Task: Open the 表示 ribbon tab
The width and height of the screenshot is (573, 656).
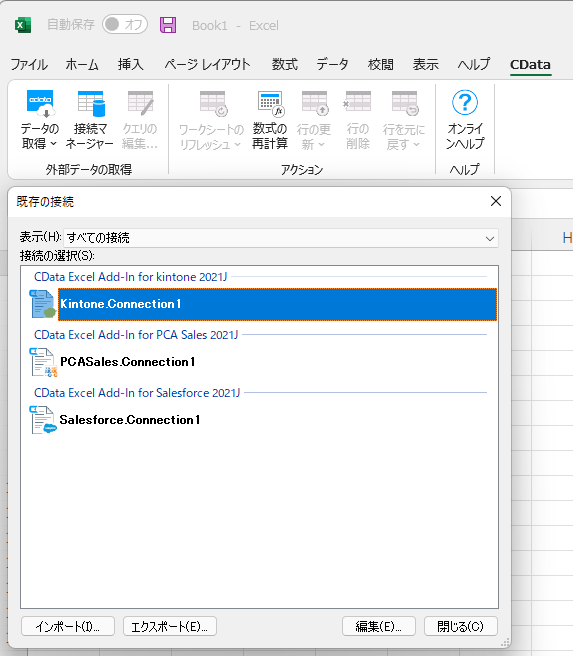Action: (426, 64)
